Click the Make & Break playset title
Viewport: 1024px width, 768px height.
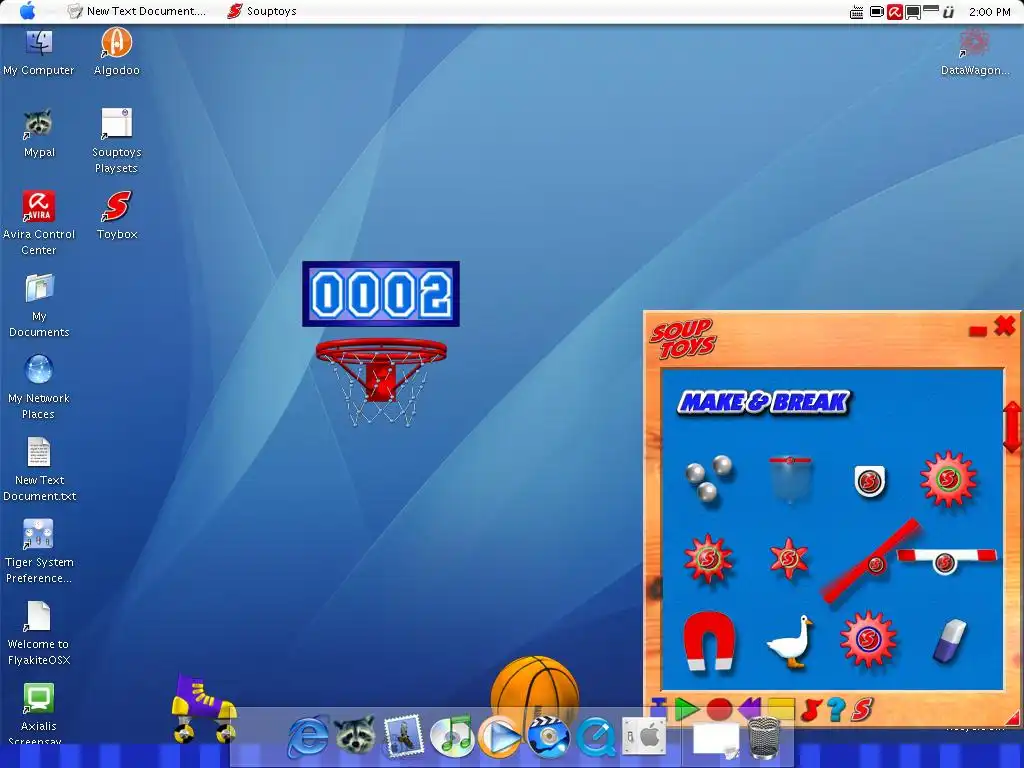pos(763,402)
